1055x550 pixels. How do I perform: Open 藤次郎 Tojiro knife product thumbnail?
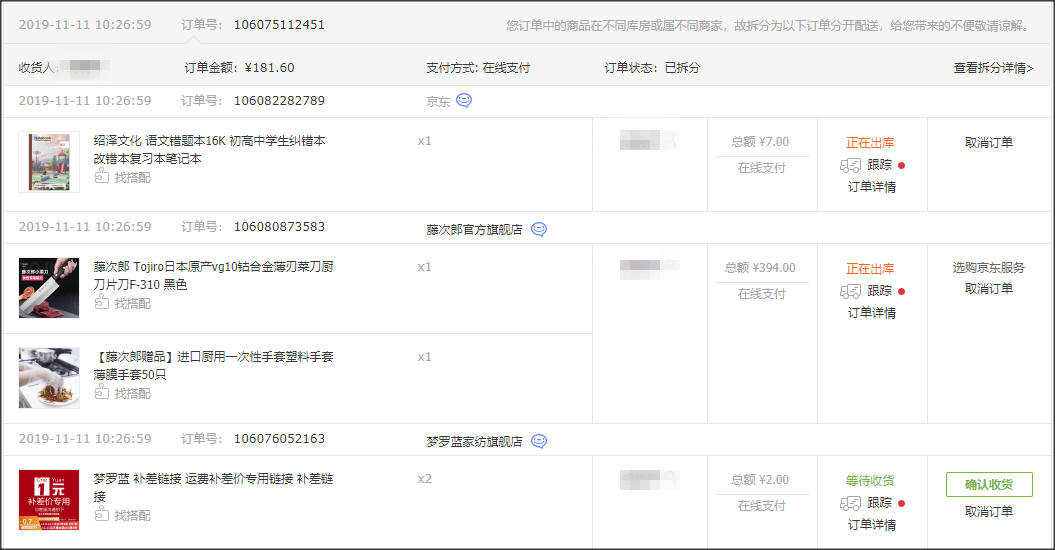pos(49,287)
